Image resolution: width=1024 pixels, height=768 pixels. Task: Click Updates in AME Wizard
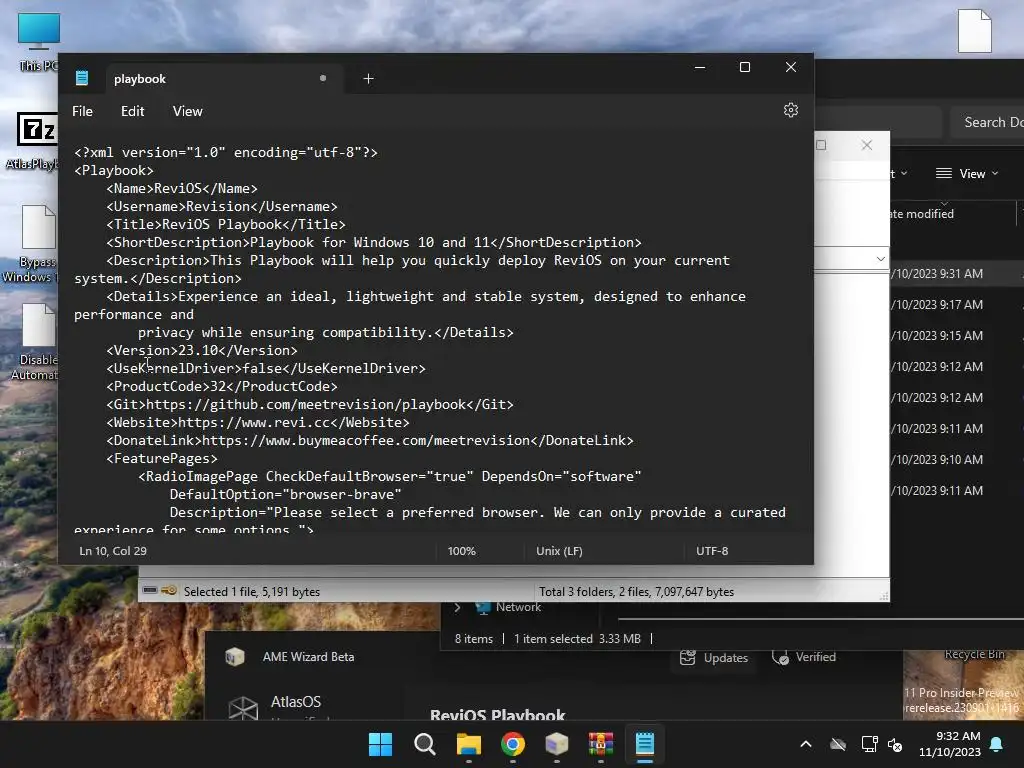pos(714,658)
